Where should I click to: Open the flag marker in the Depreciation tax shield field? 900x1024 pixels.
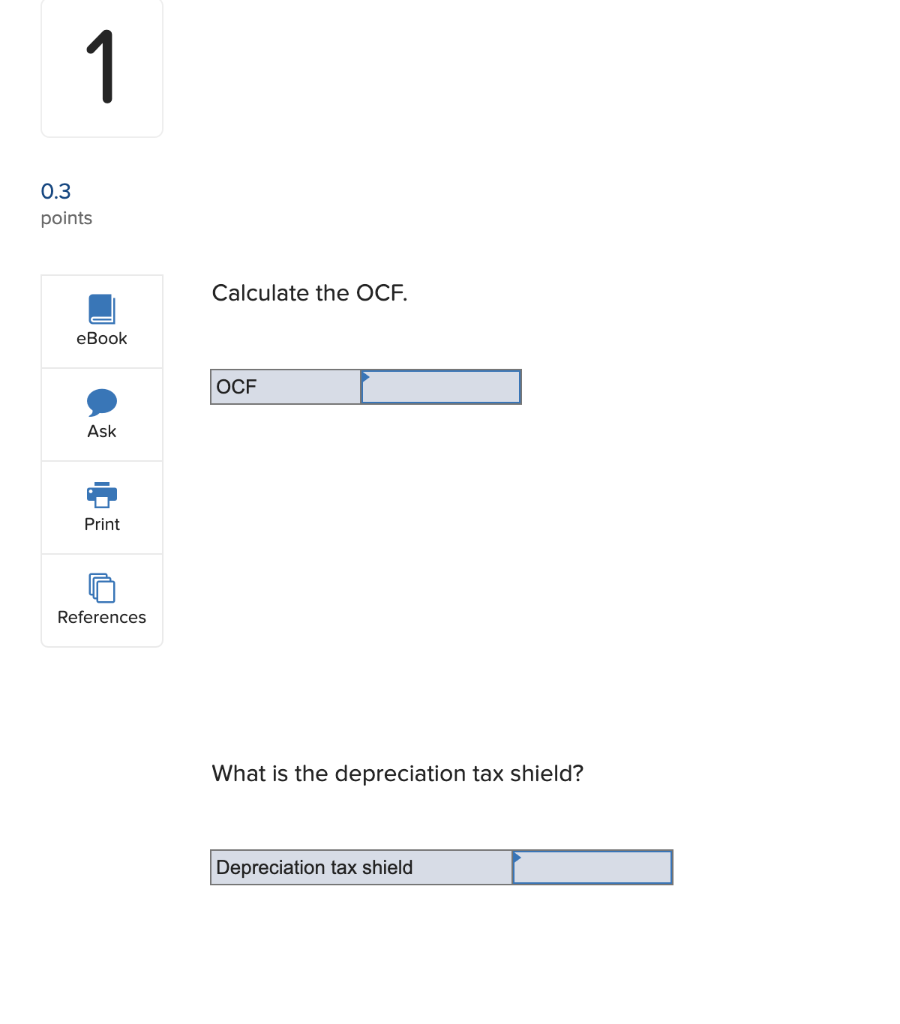click(x=517, y=859)
